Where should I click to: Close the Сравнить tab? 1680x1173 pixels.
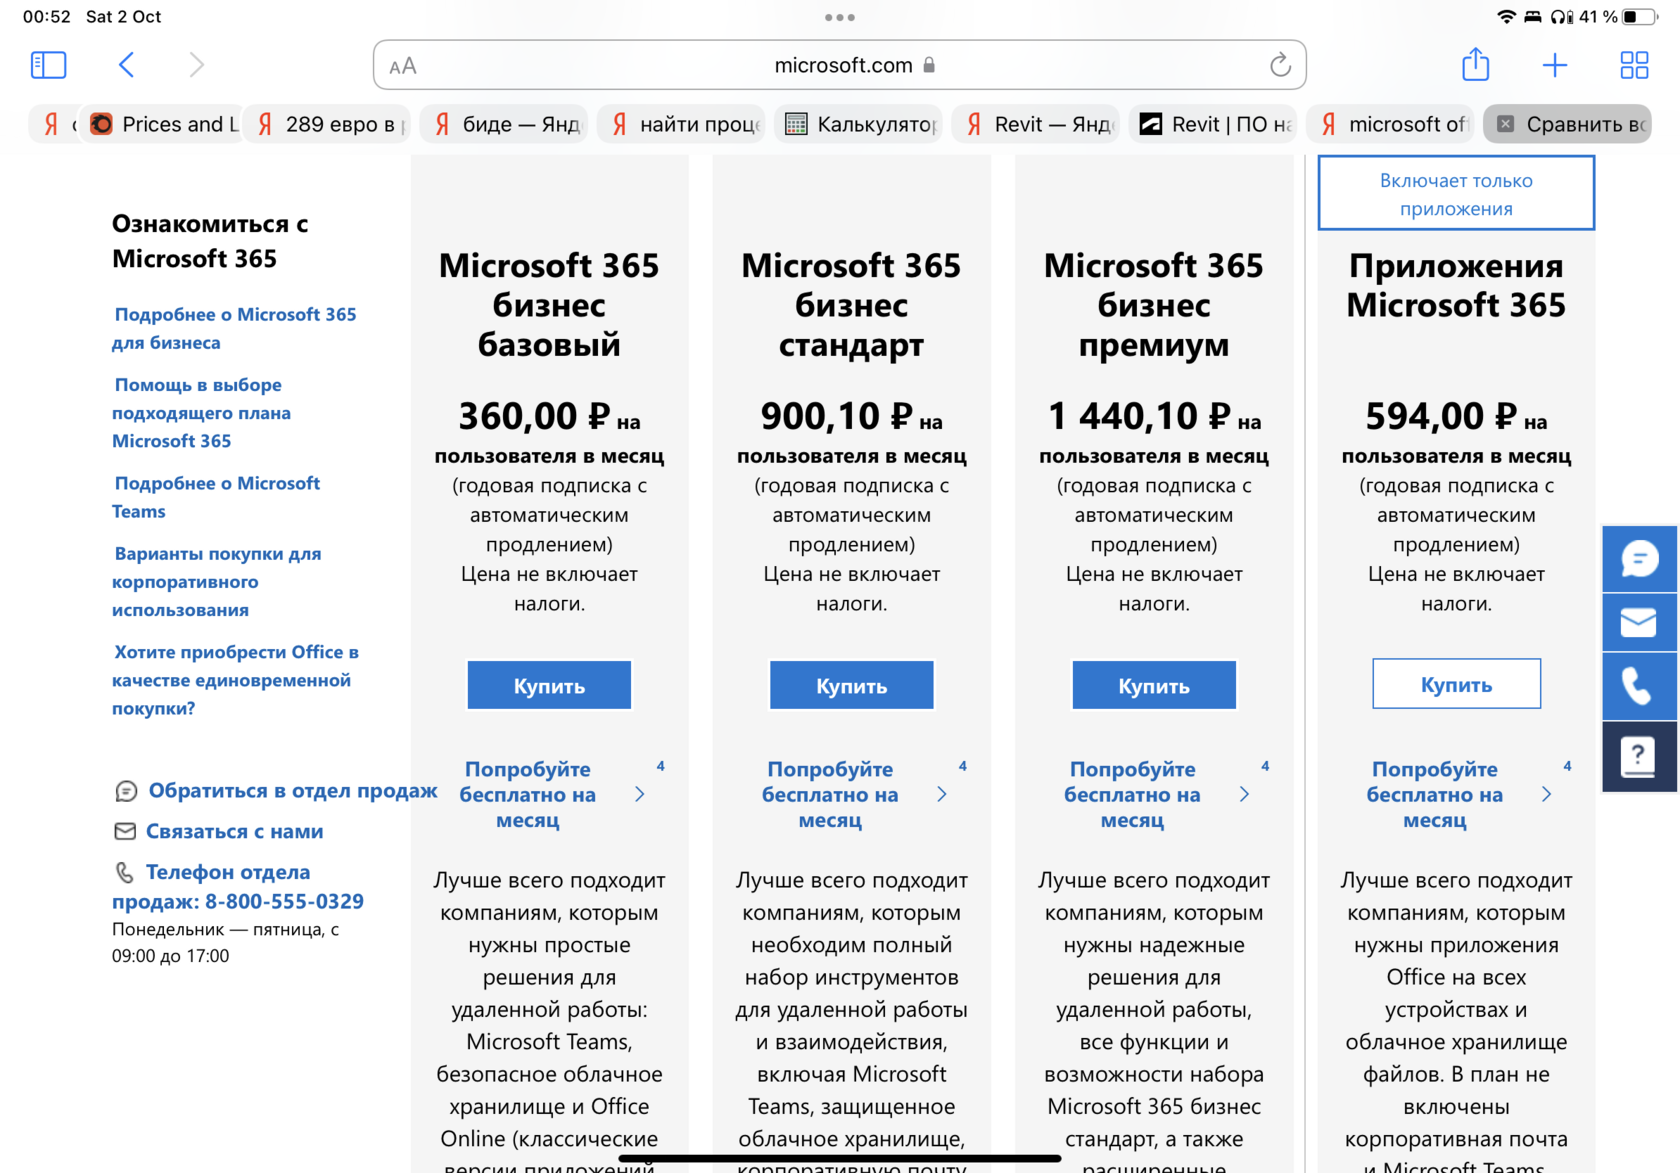(1505, 124)
